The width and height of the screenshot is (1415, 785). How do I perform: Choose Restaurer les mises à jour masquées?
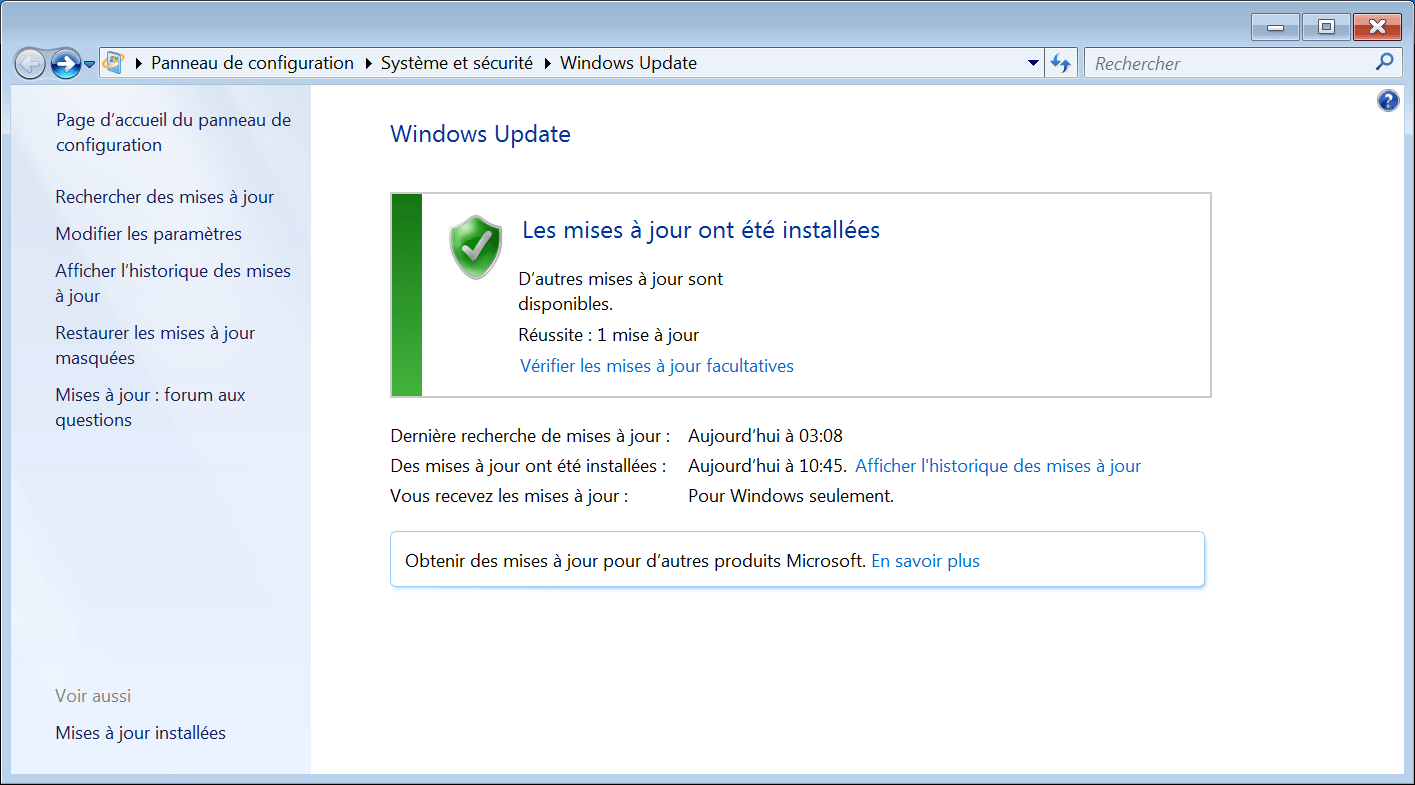(155, 345)
